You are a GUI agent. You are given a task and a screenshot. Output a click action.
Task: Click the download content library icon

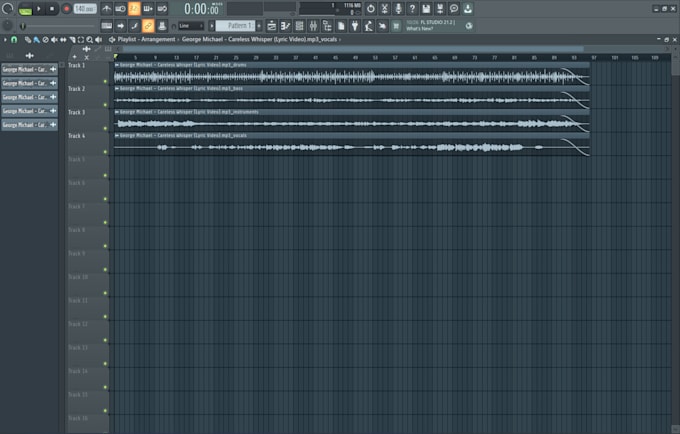pyautogui.click(x=468, y=9)
